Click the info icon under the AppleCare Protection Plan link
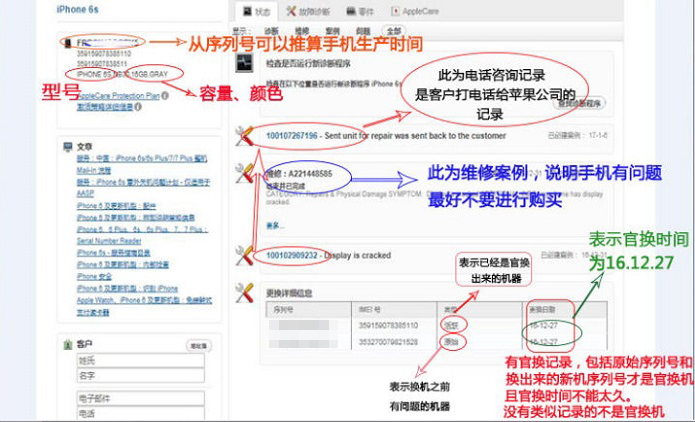695x422 pixels. click(138, 107)
